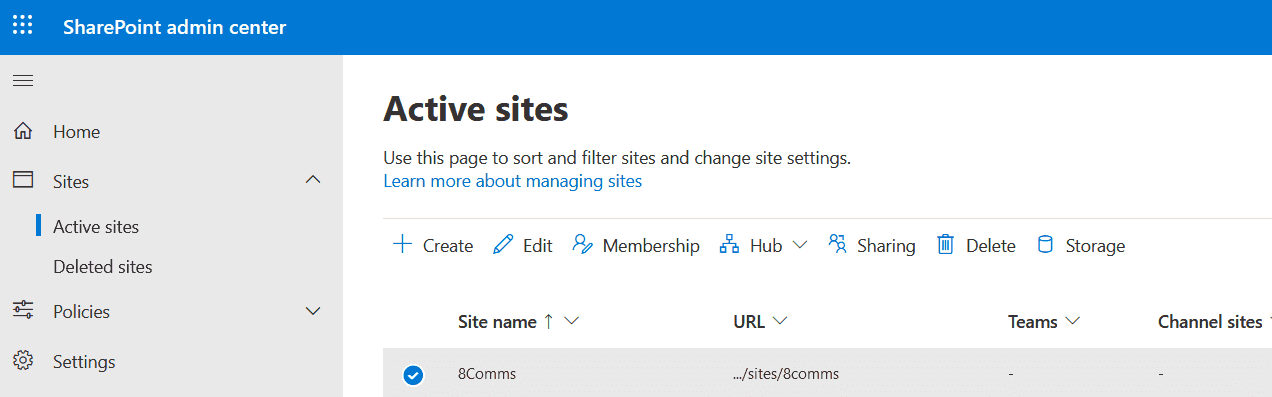The image size is (1272, 397).
Task: Click the Sharing toolbar button
Action: point(871,245)
